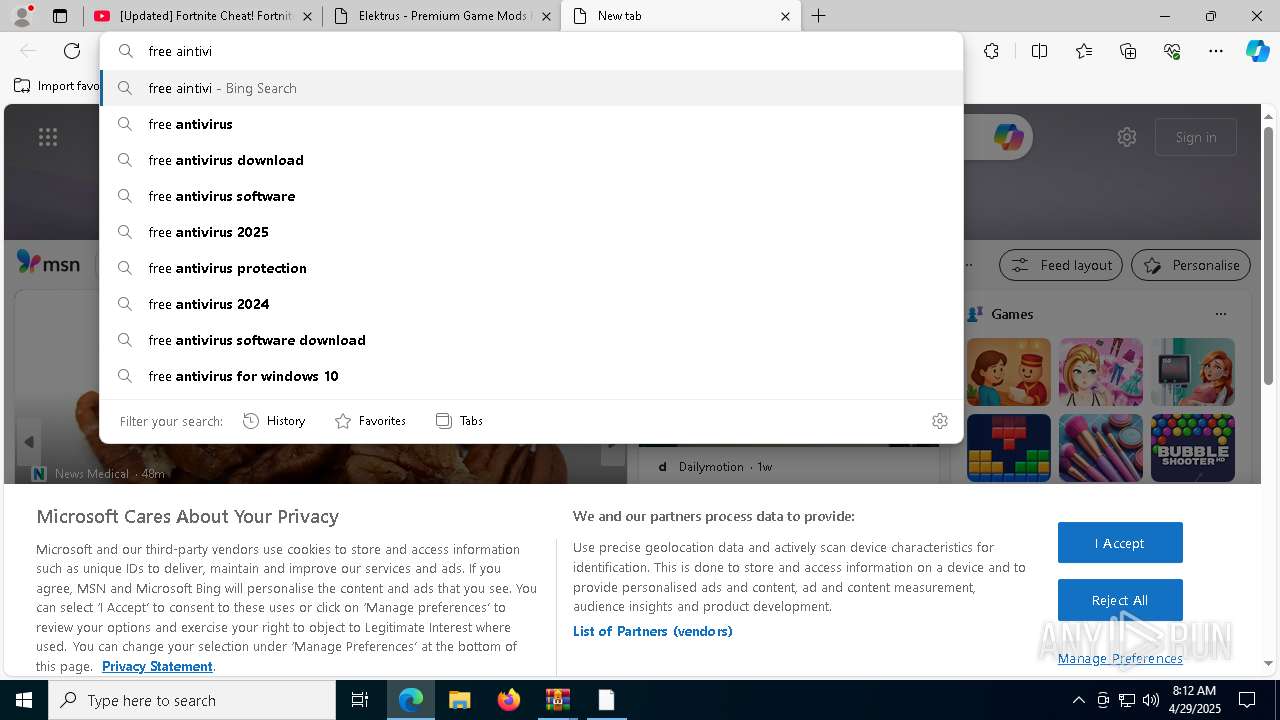
Task: Click the Sign in button
Action: [x=1196, y=137]
